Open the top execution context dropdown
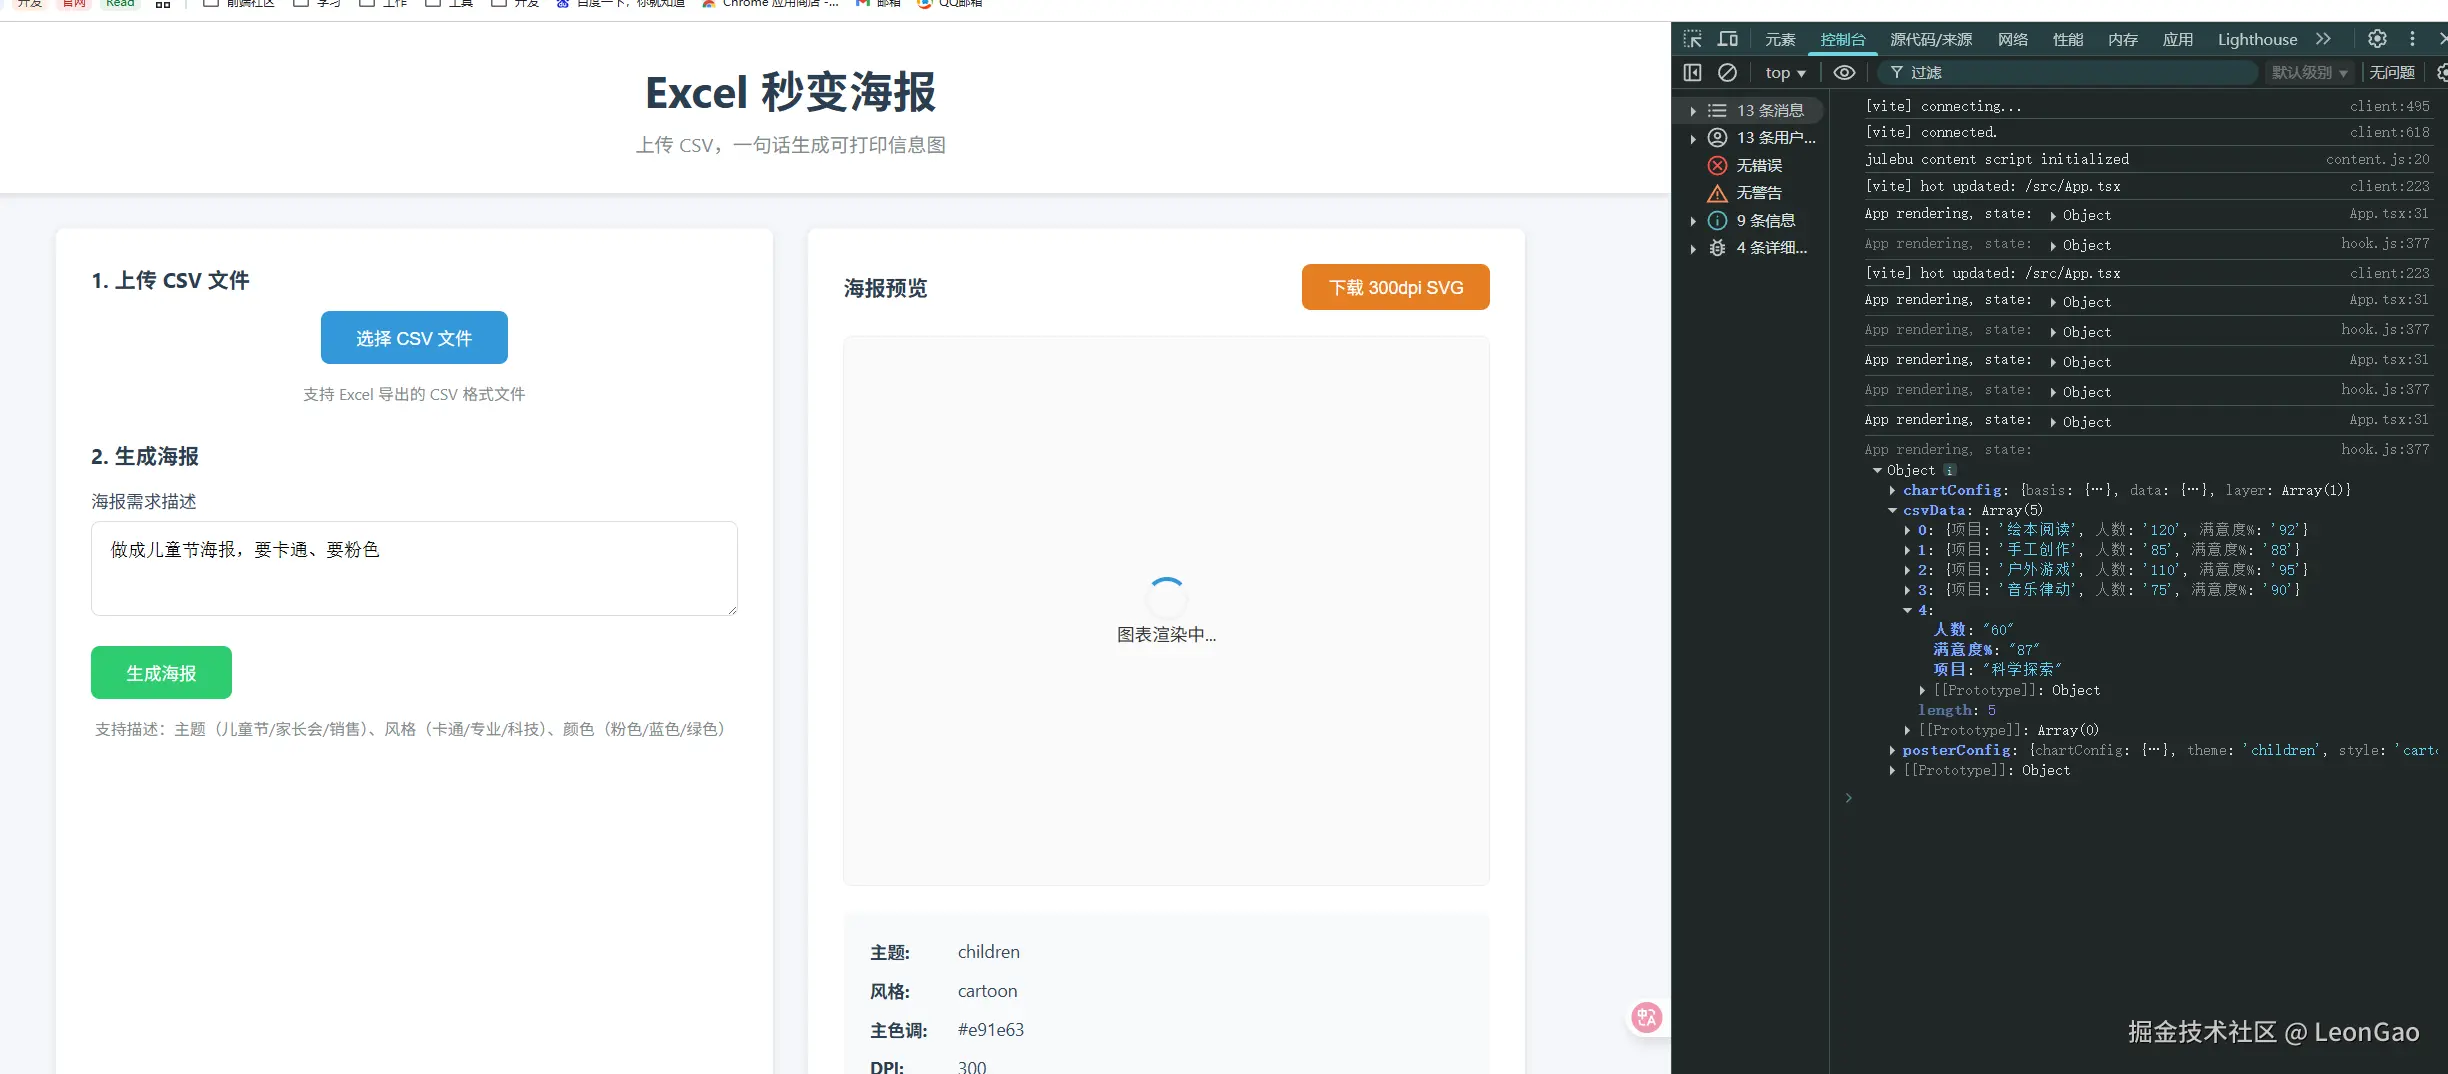This screenshot has width=2448, height=1074. click(x=1785, y=72)
